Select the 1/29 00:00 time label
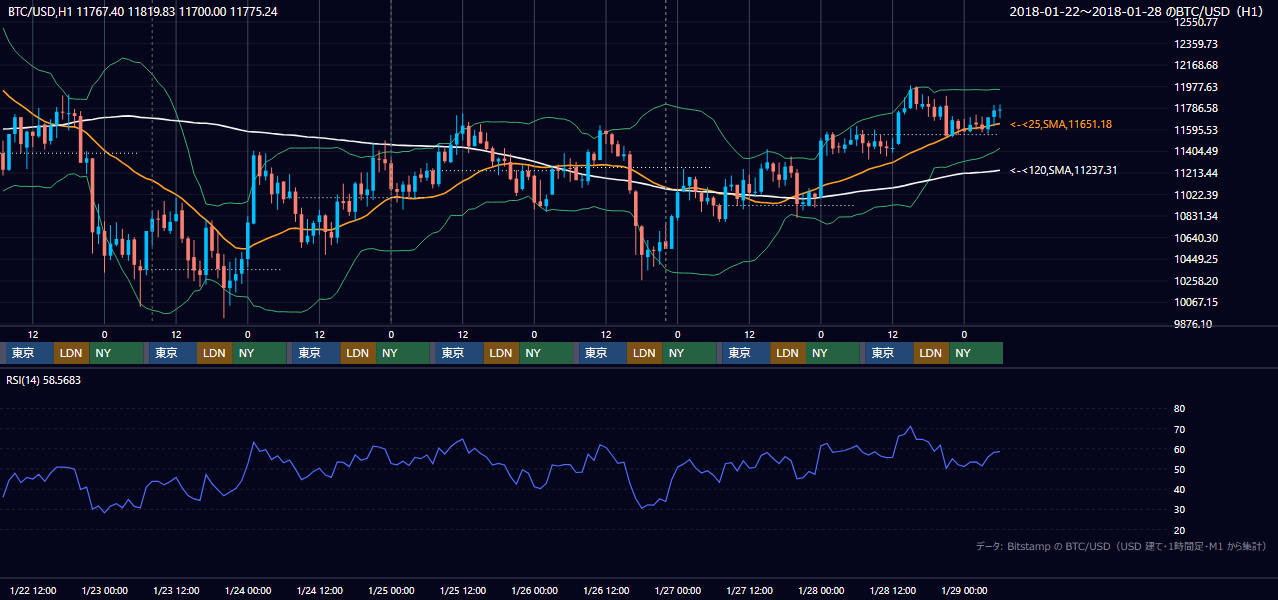Viewport: 1278px width, 600px height. coord(964,590)
